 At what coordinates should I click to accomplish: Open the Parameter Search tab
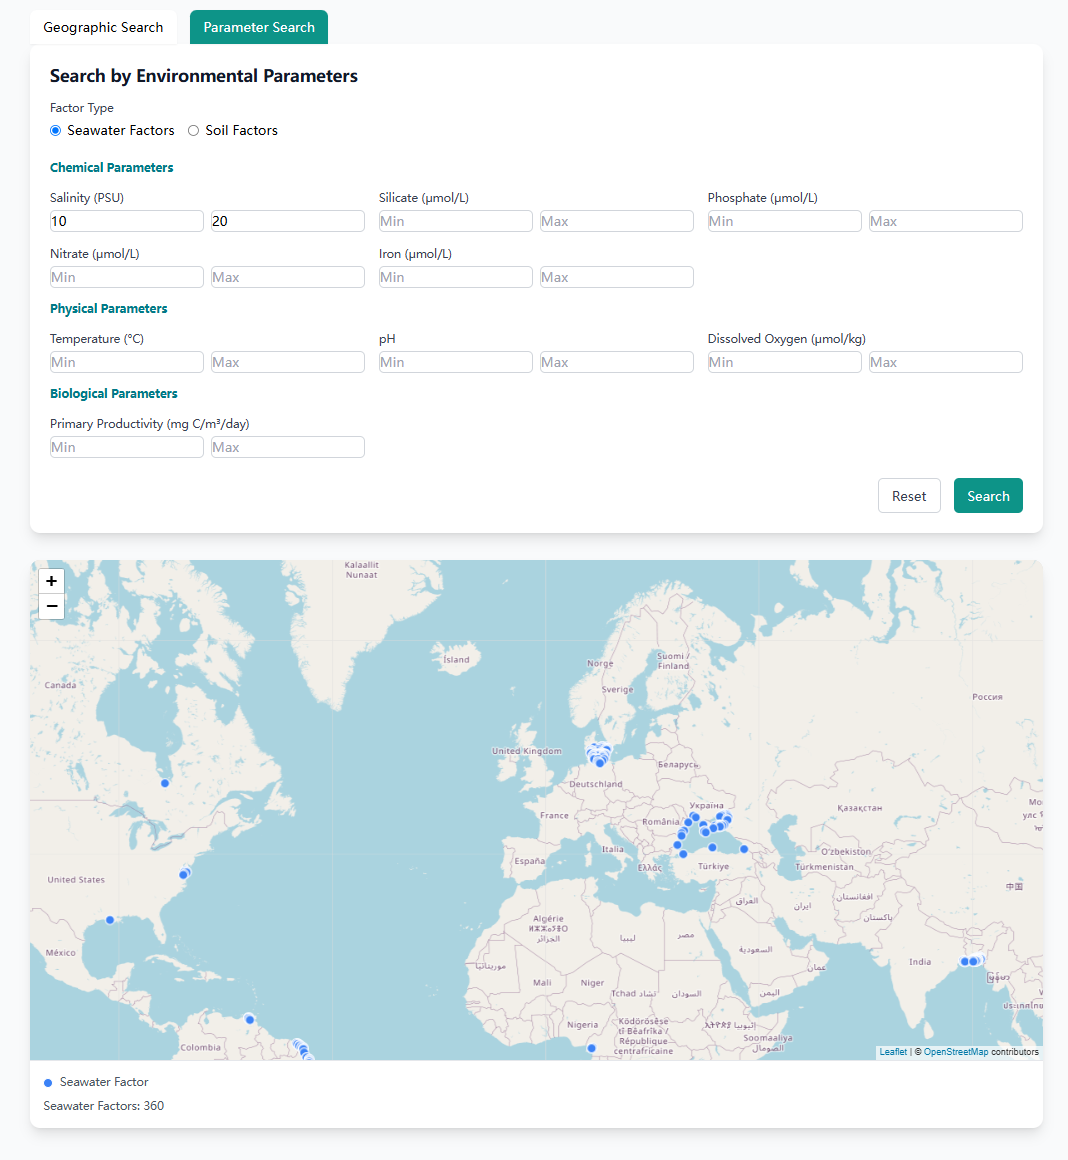click(x=259, y=27)
